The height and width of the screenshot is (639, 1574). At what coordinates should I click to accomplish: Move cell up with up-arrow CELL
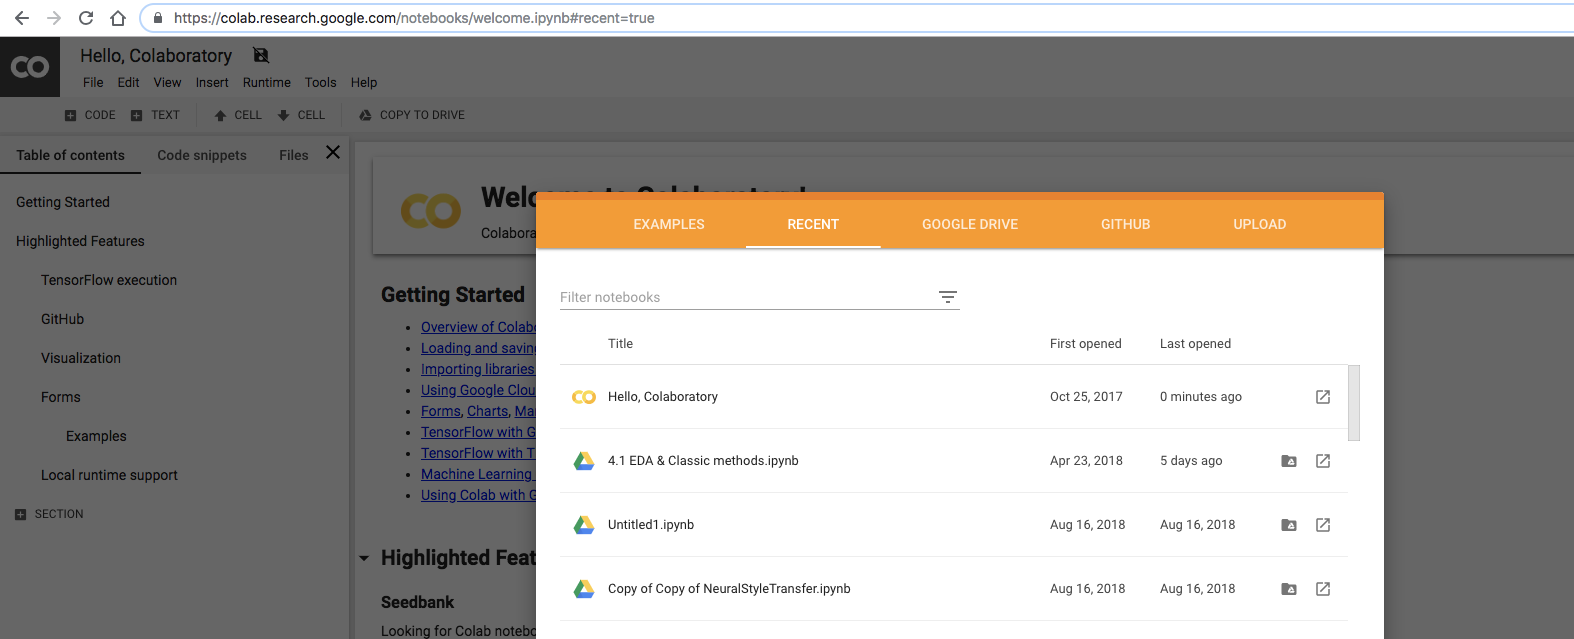[238, 115]
